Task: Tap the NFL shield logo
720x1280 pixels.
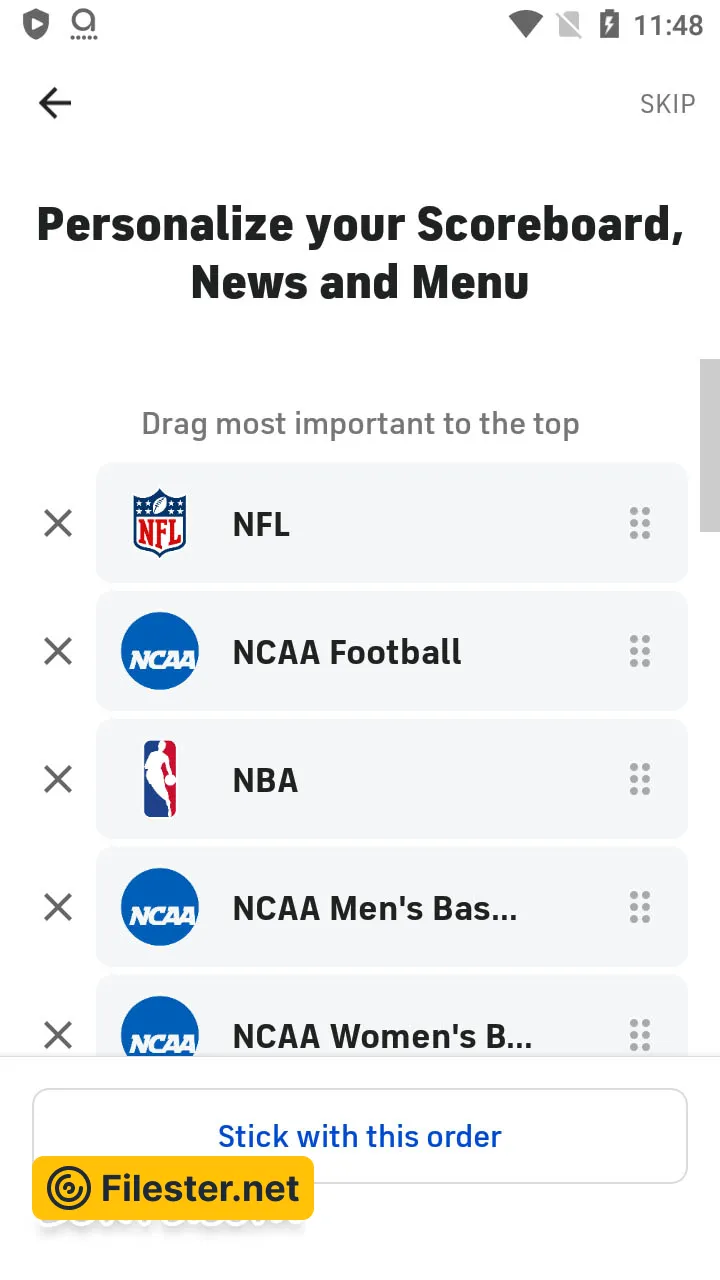Action: [160, 523]
